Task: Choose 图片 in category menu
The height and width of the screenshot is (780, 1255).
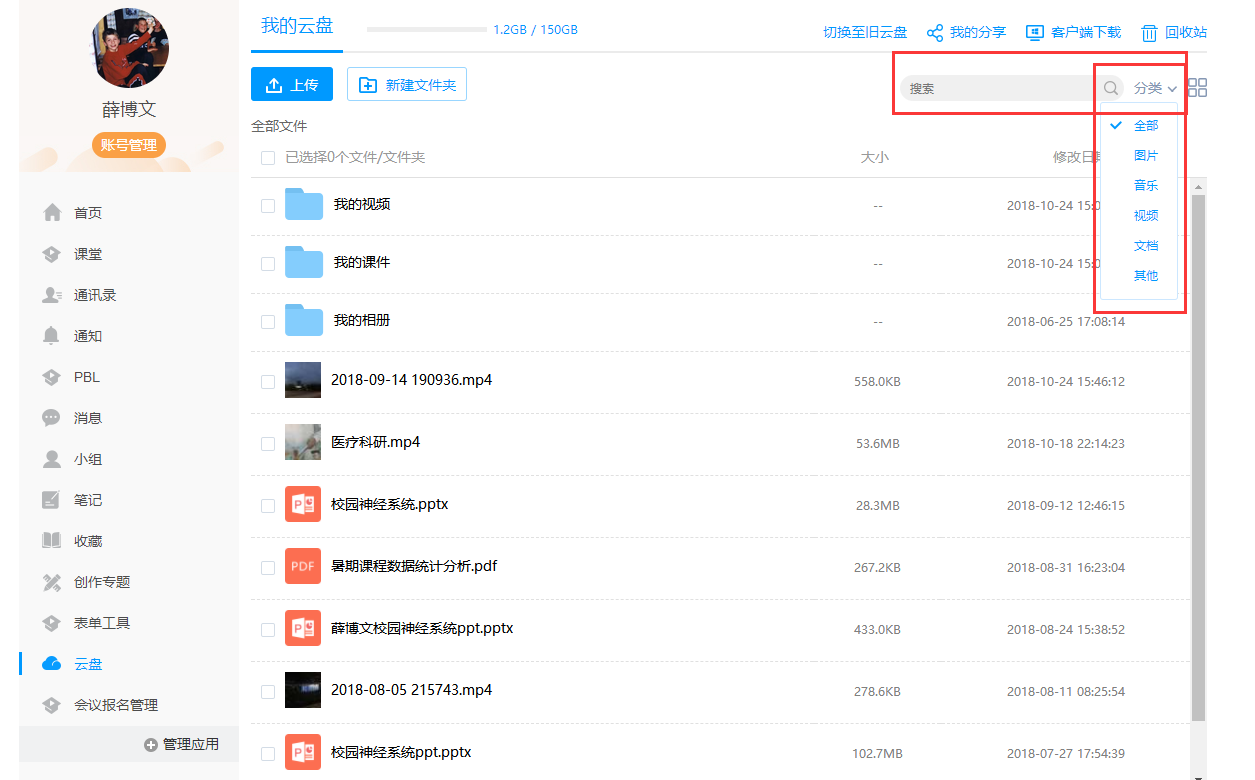Action: [x=1146, y=156]
